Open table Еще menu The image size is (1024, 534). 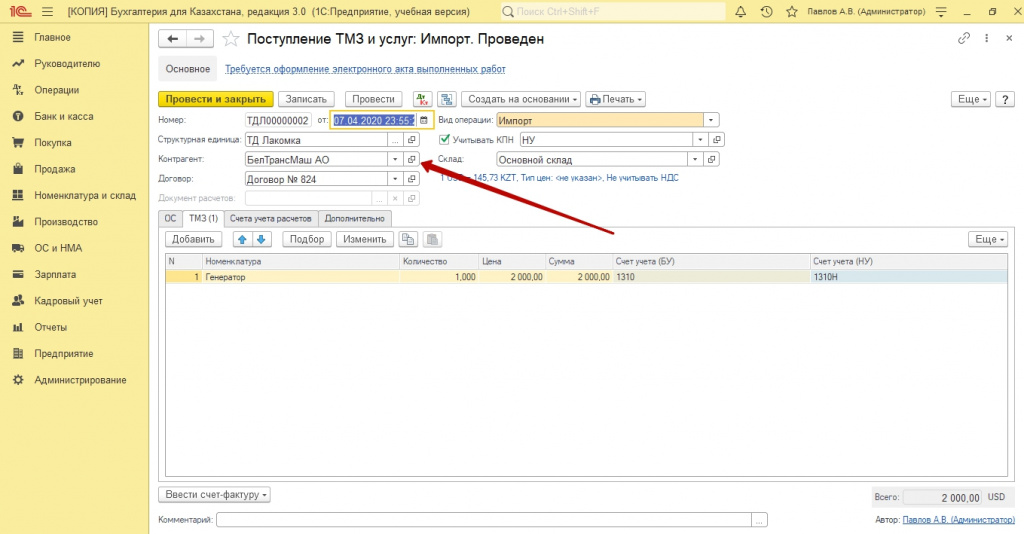click(x=988, y=240)
